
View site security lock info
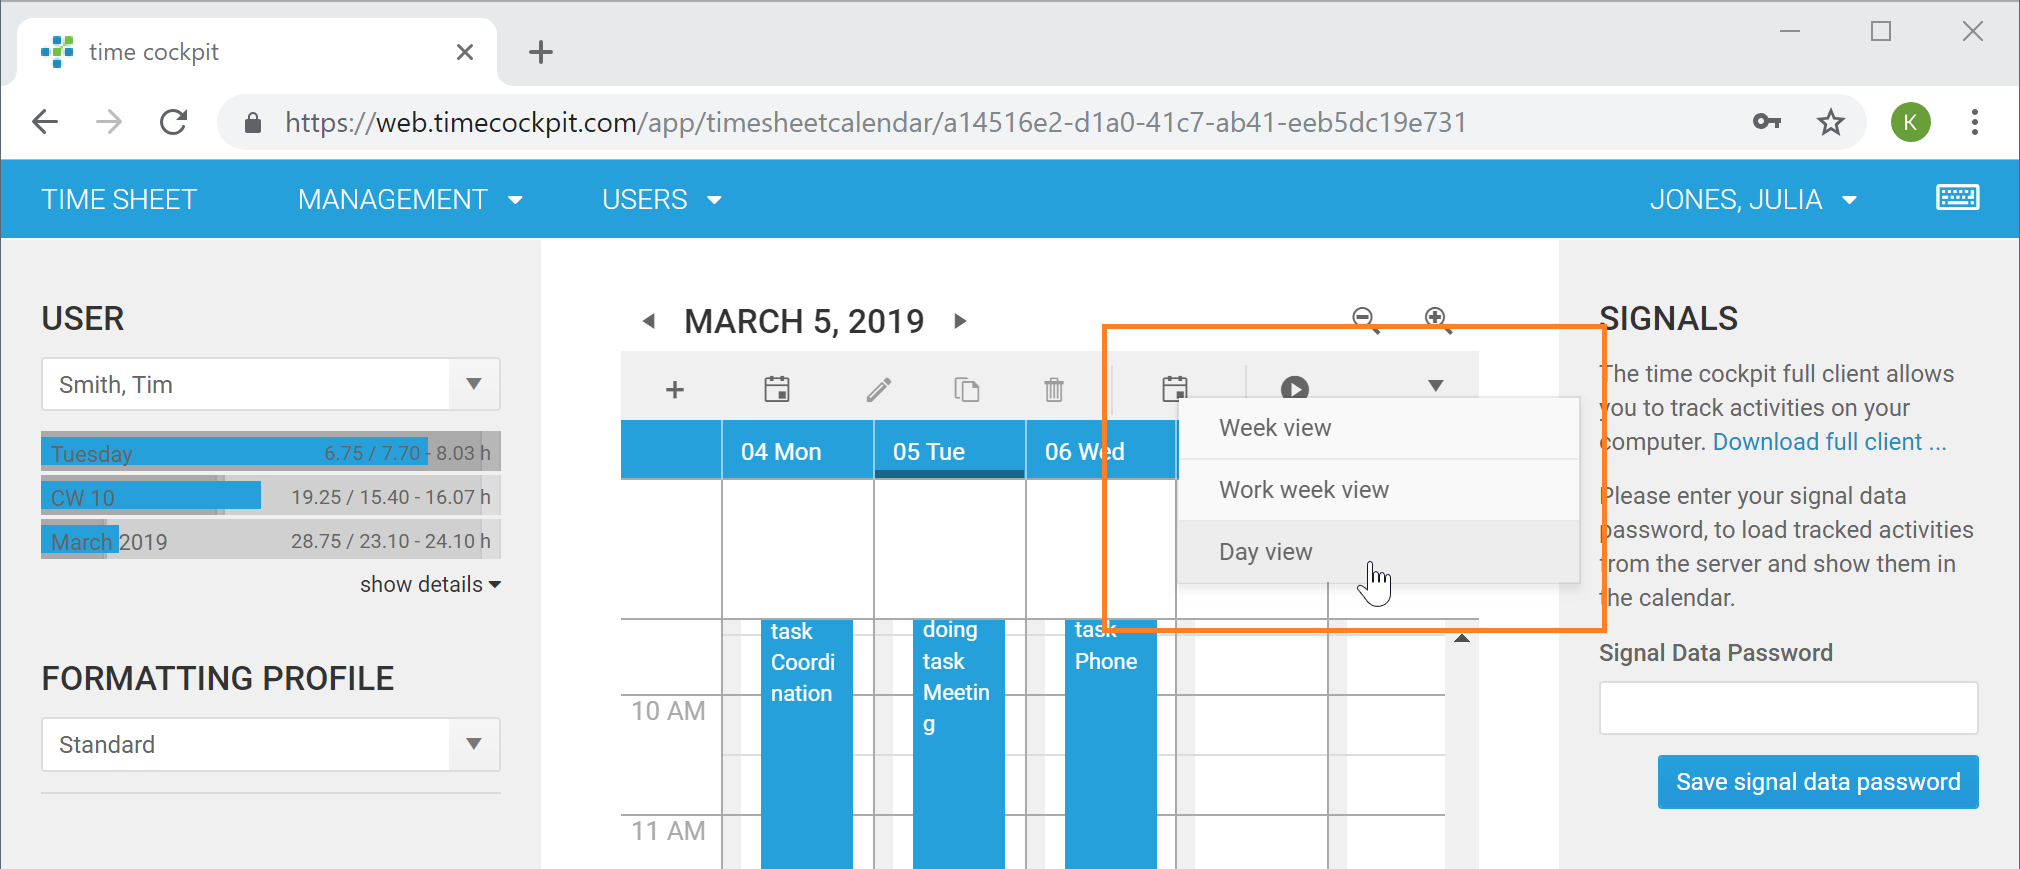pyautogui.click(x=253, y=123)
